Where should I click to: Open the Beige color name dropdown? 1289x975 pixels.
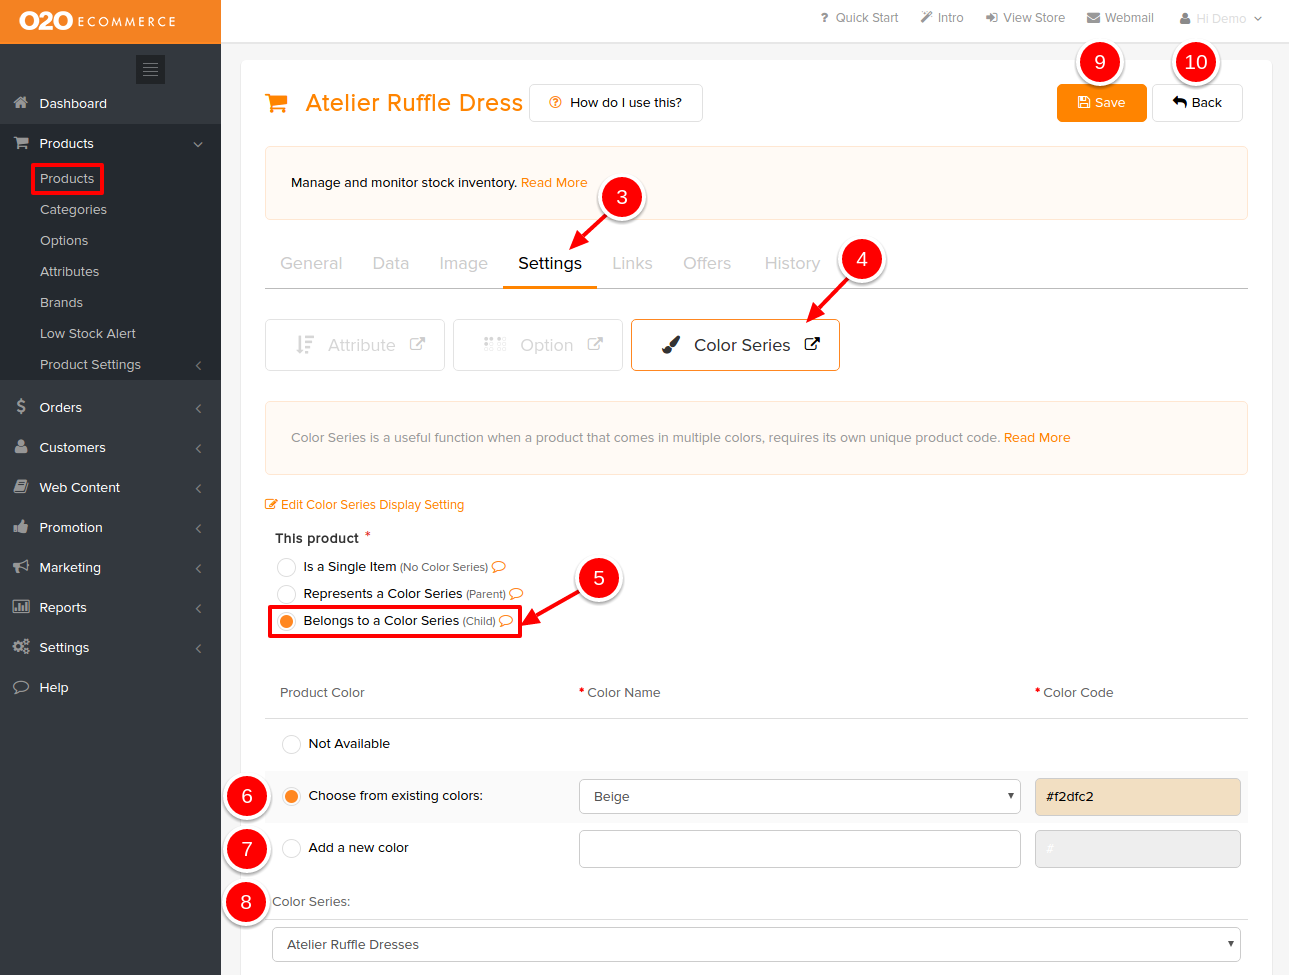799,797
